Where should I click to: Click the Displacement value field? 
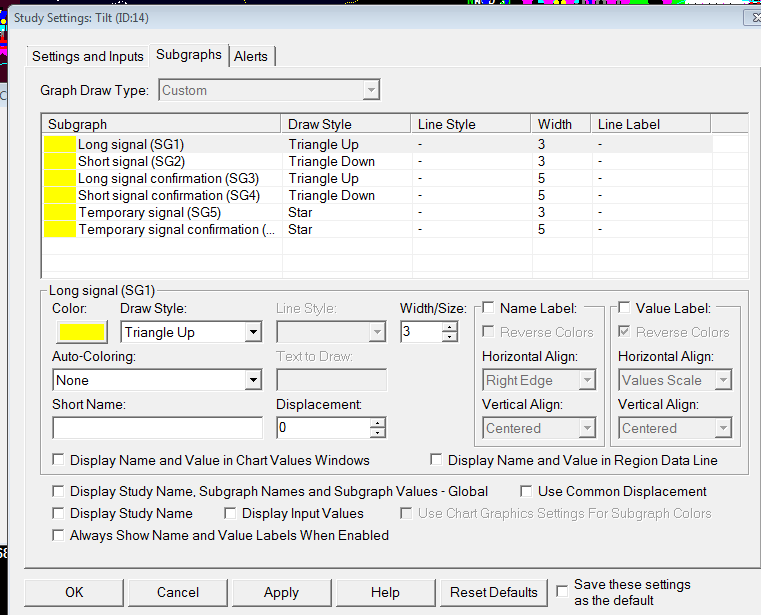click(323, 428)
